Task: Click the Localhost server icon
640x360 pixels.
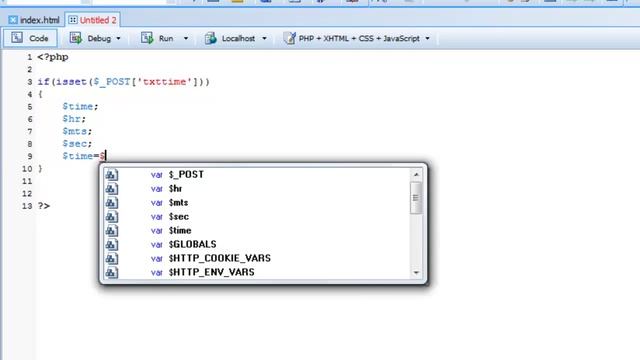Action: 211,38
